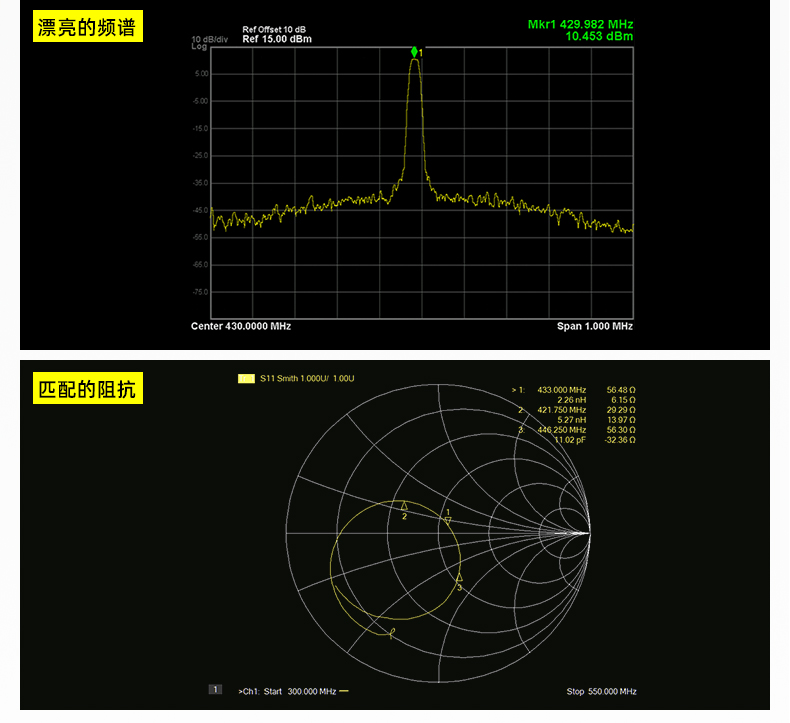Select the 421.750 MHz marker 2 readout
The width and height of the screenshot is (790, 723).
[x=562, y=410]
